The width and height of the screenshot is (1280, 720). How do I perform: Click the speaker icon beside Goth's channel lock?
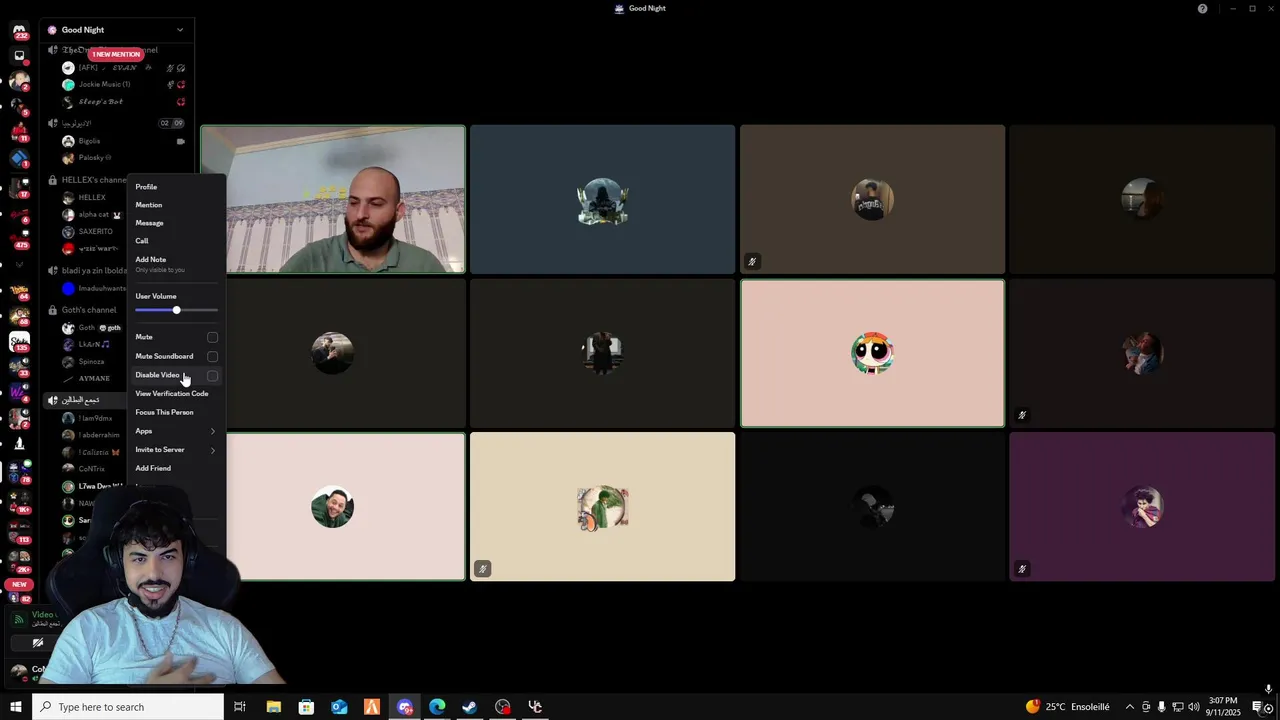pyautogui.click(x=53, y=310)
